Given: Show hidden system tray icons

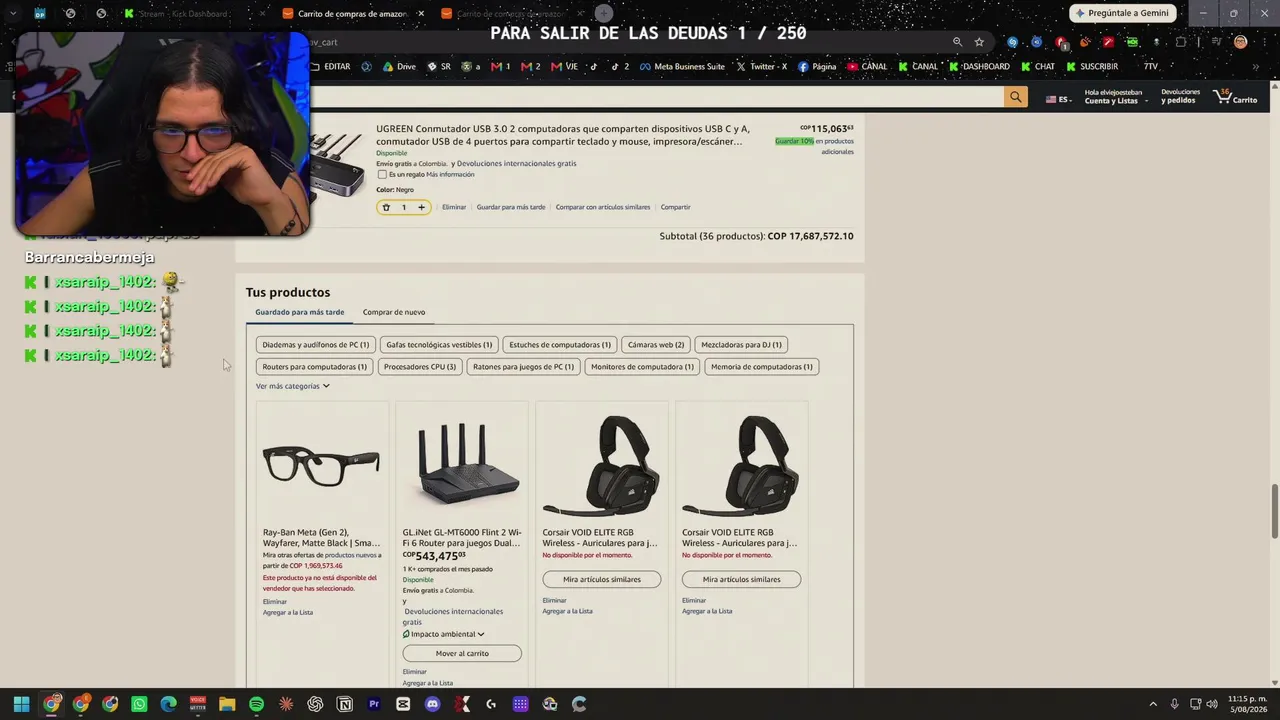Looking at the screenshot, I should pos(1153,704).
